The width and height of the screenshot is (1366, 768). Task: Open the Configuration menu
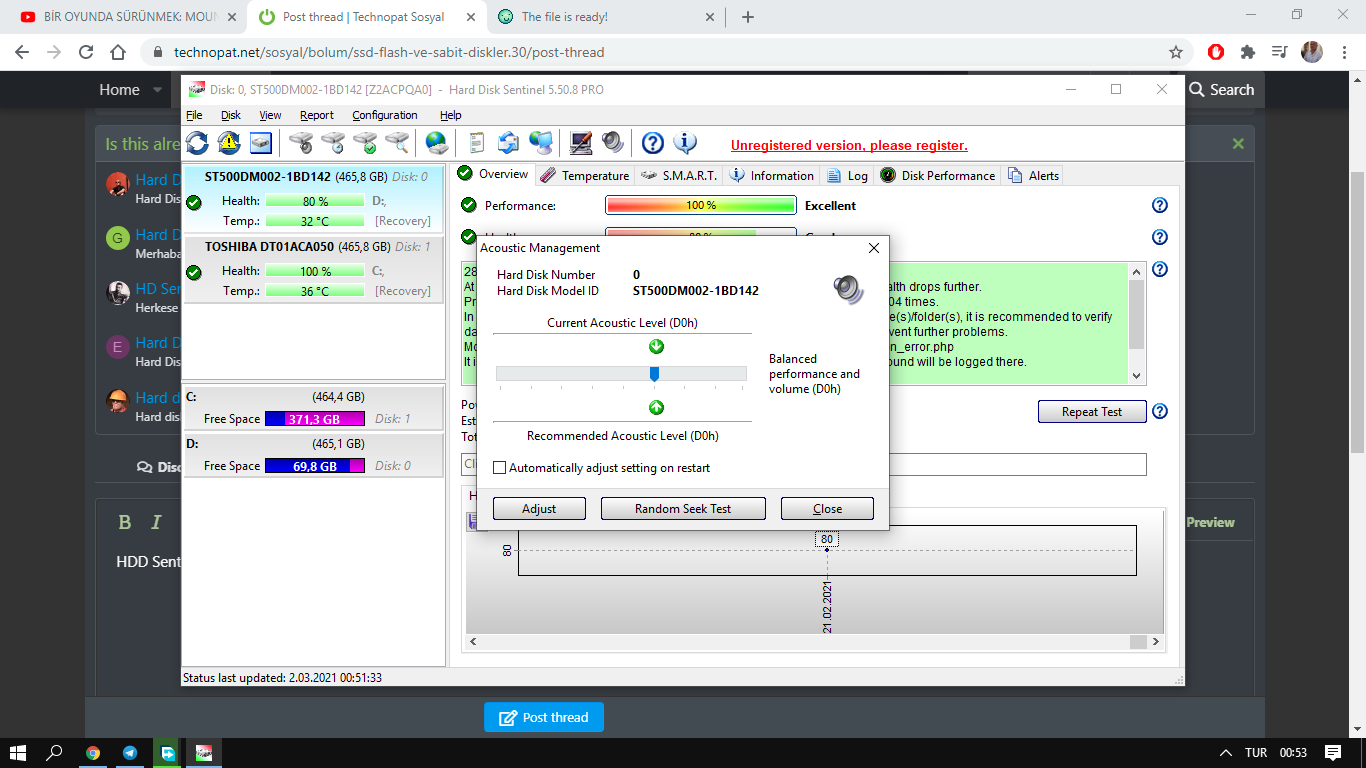(x=385, y=115)
